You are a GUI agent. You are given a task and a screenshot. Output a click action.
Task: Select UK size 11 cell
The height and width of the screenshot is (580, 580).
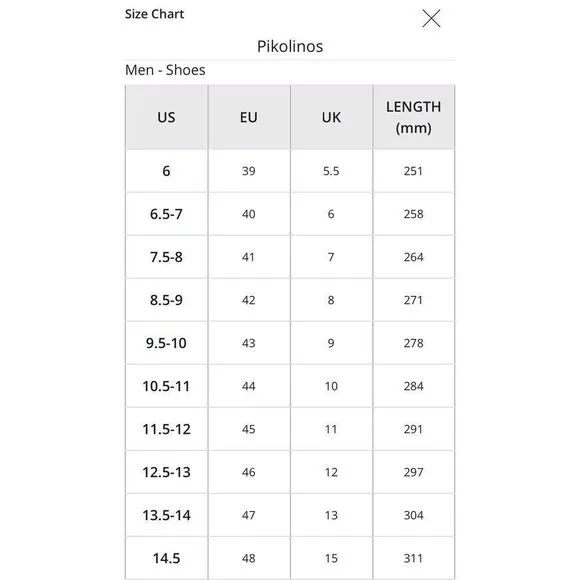pyautogui.click(x=331, y=429)
